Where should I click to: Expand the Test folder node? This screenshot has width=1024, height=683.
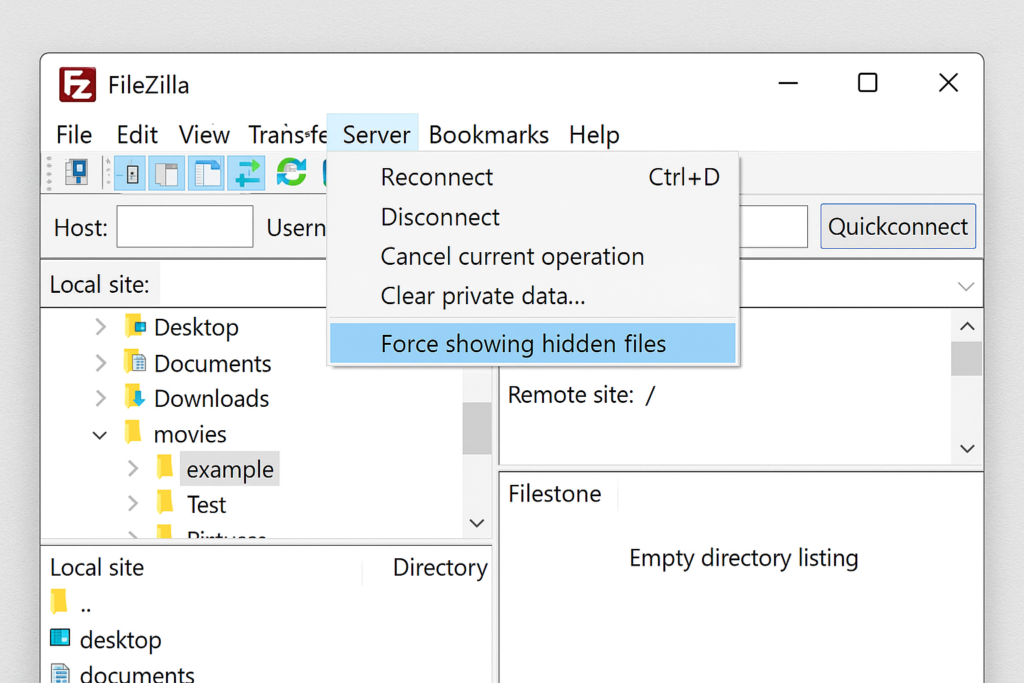coord(133,503)
